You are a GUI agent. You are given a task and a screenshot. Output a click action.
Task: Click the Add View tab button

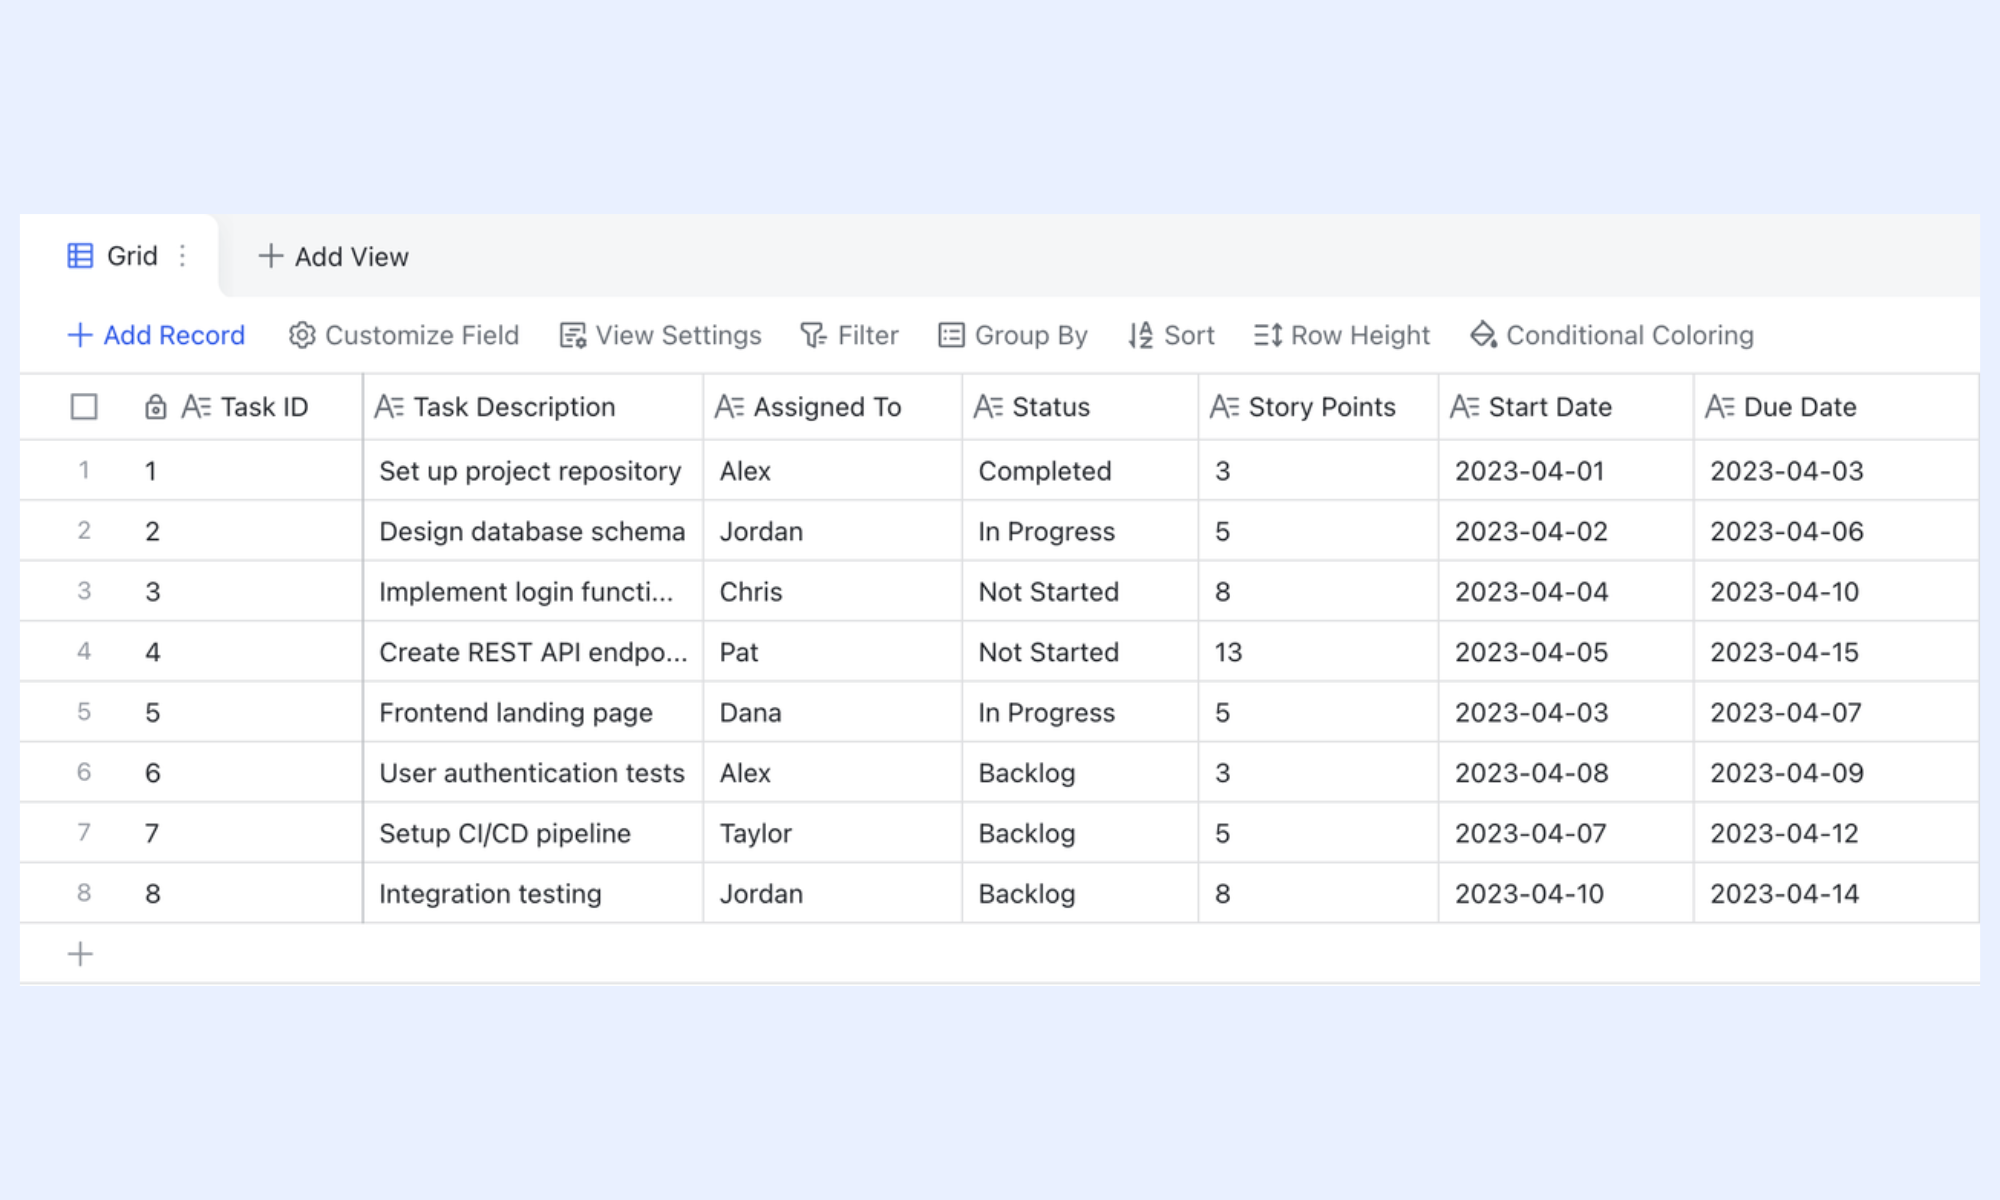tap(333, 256)
